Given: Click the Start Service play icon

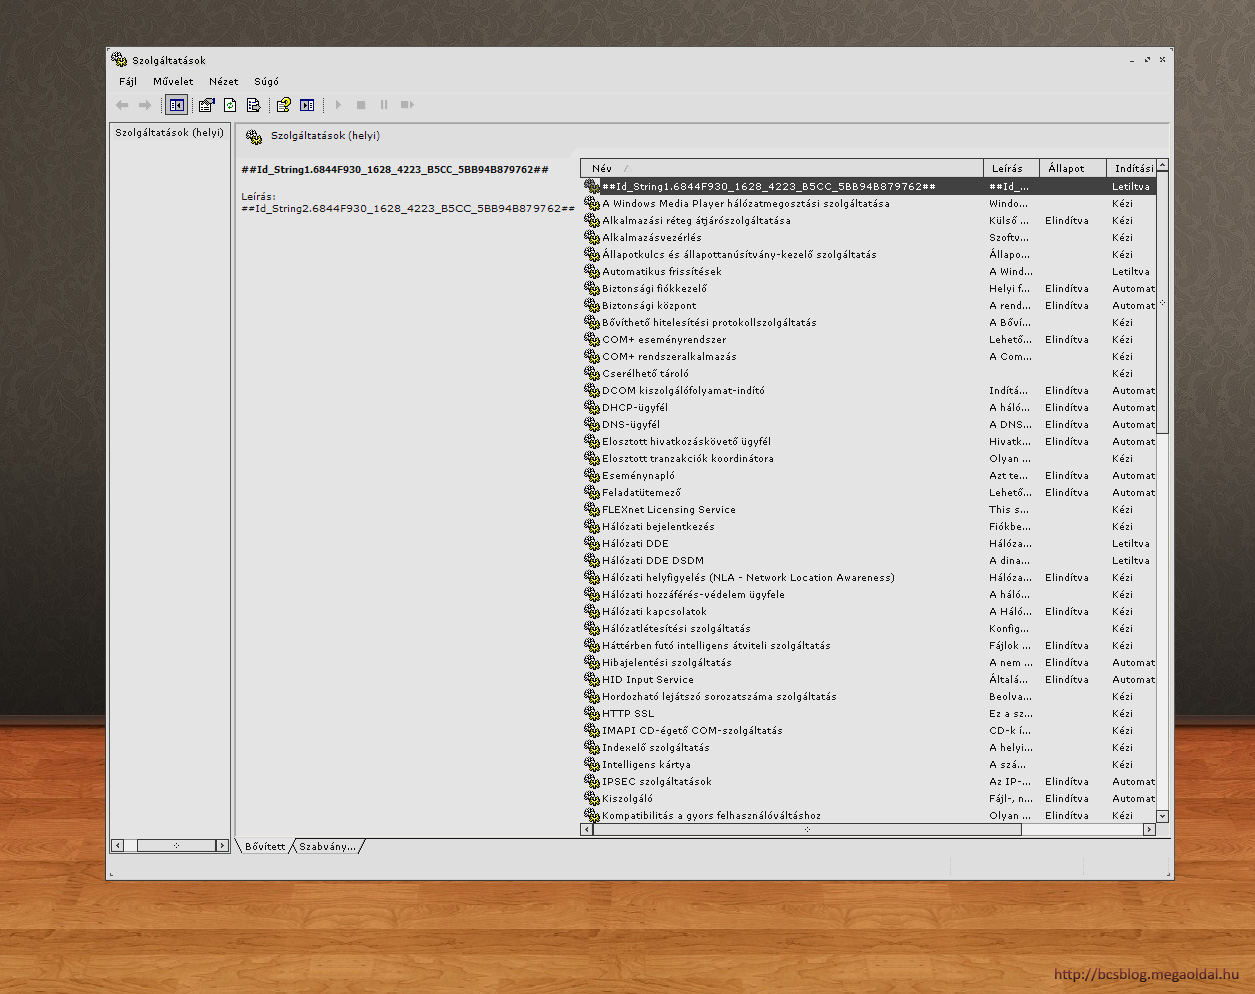Looking at the screenshot, I should 338,105.
